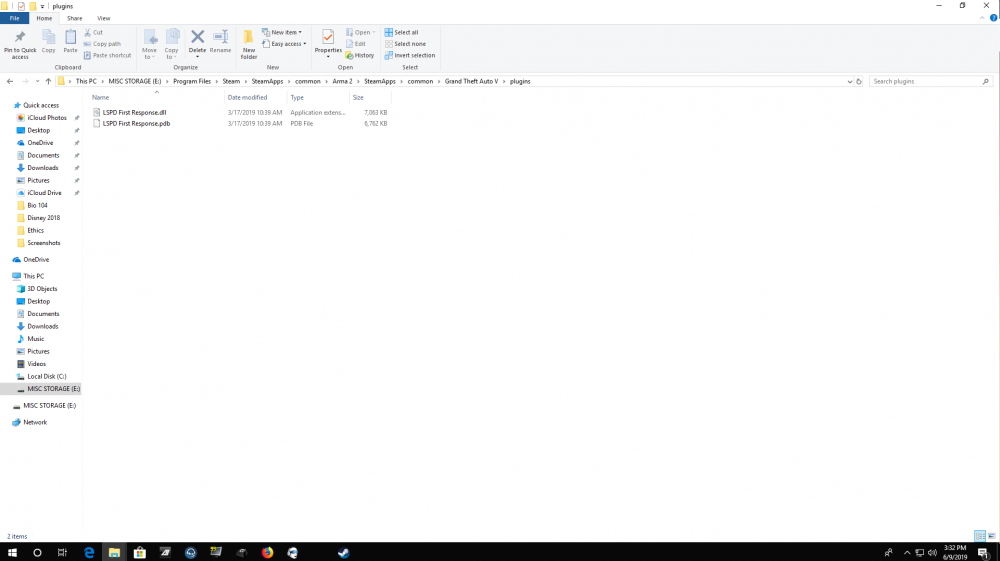Image resolution: width=1000 pixels, height=561 pixels.
Task: Open Steam from the taskbar
Action: [344, 552]
